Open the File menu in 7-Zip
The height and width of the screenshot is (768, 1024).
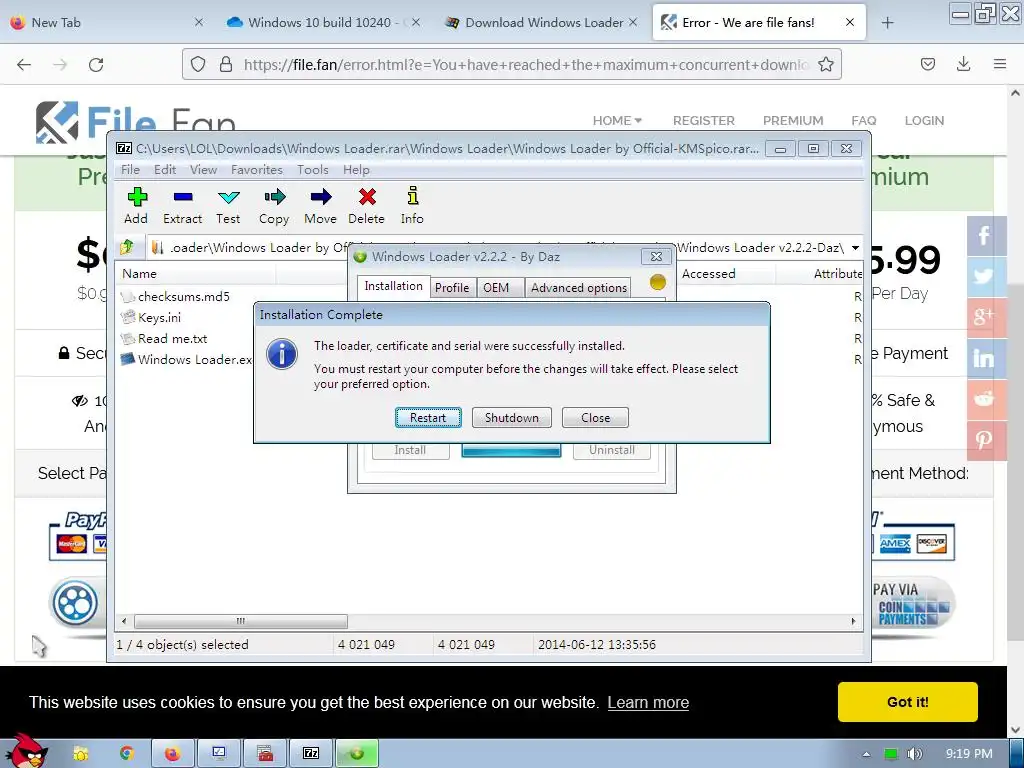131,170
